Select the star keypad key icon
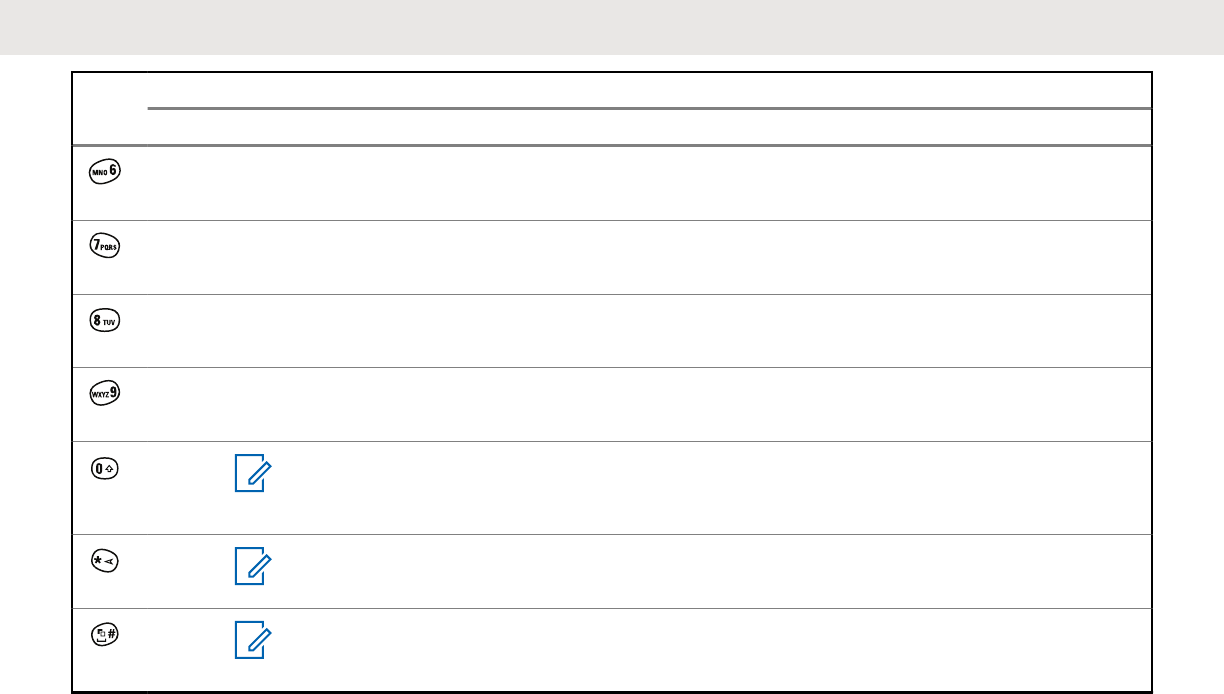 tap(103, 560)
